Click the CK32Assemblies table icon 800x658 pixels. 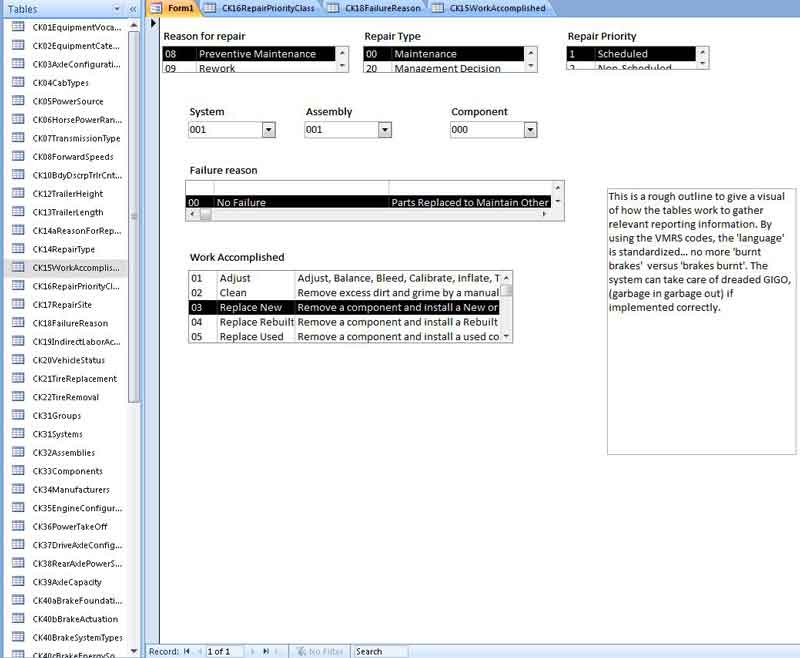[18, 451]
